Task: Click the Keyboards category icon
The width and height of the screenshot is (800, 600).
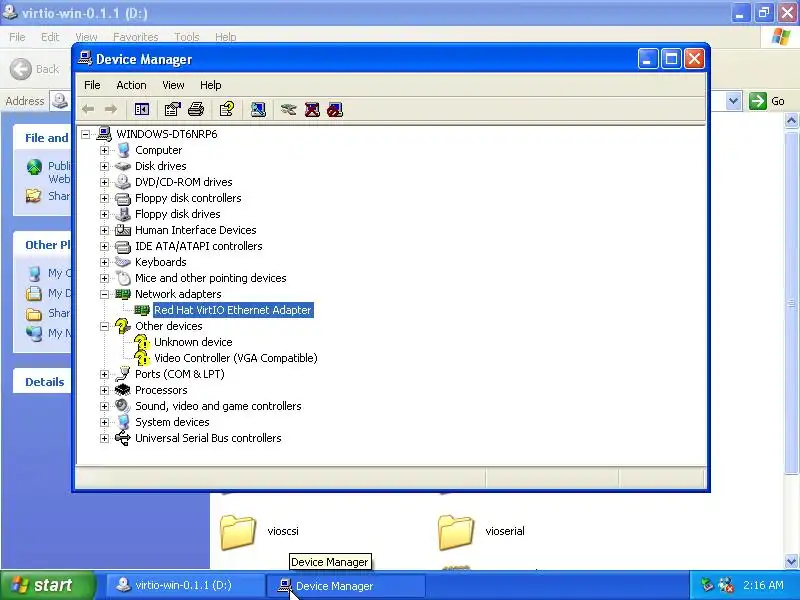Action: pyautogui.click(x=122, y=262)
